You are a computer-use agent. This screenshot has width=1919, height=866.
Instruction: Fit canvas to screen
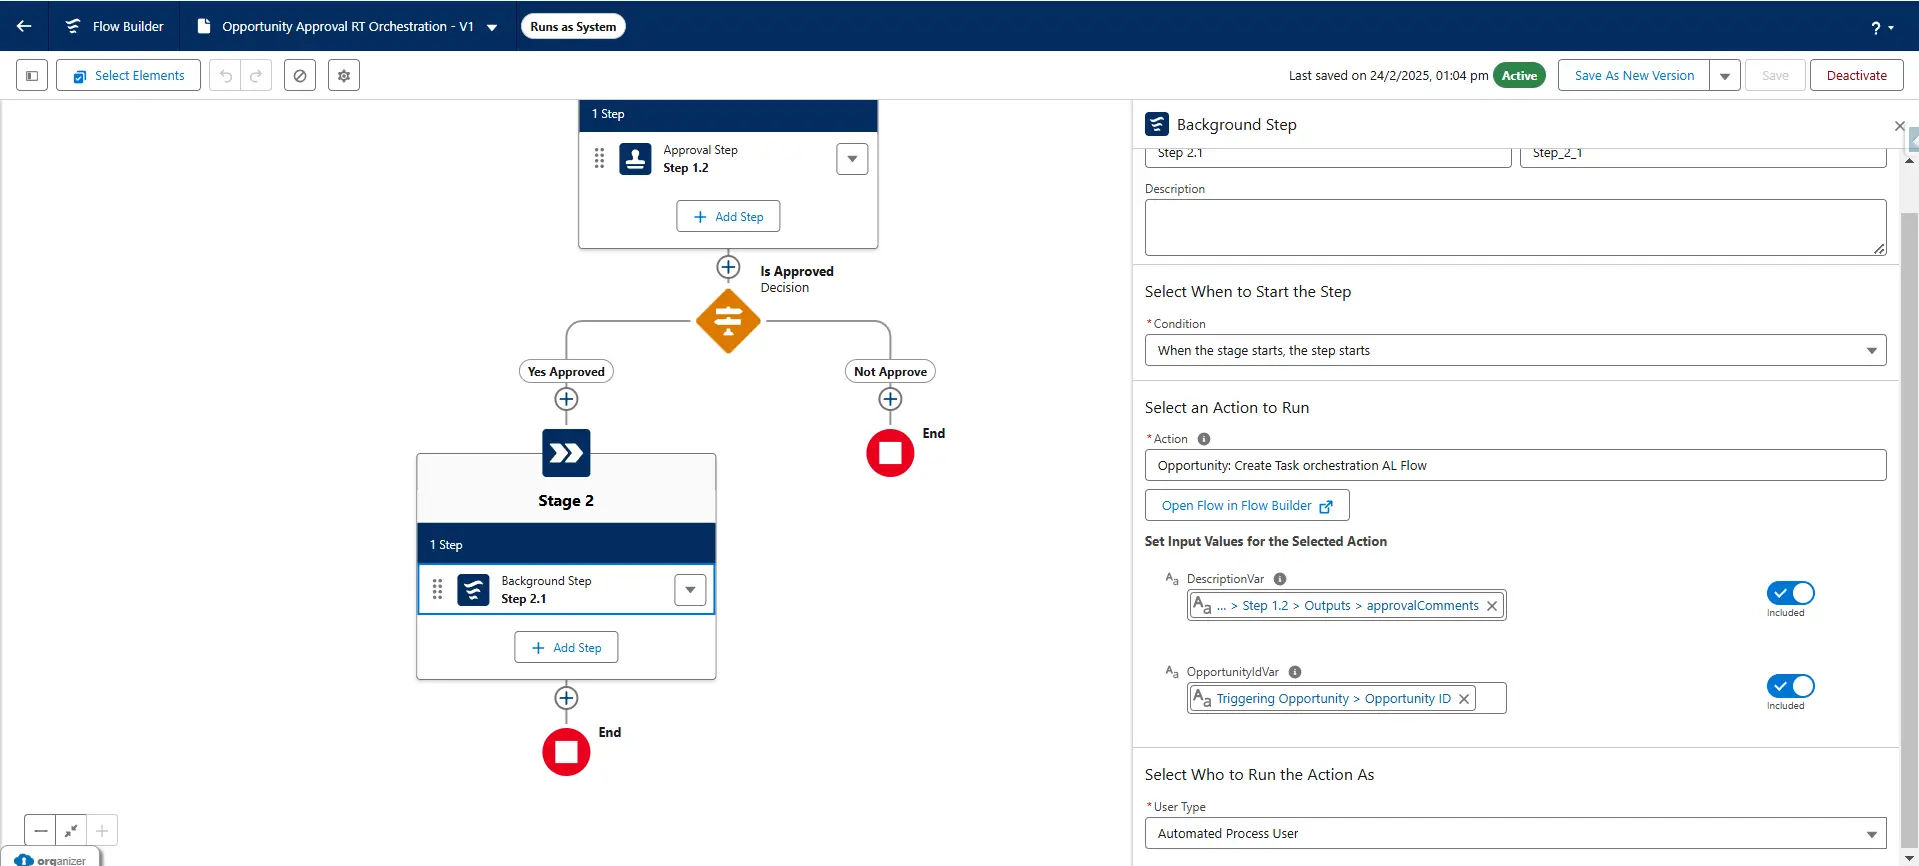pyautogui.click(x=71, y=830)
